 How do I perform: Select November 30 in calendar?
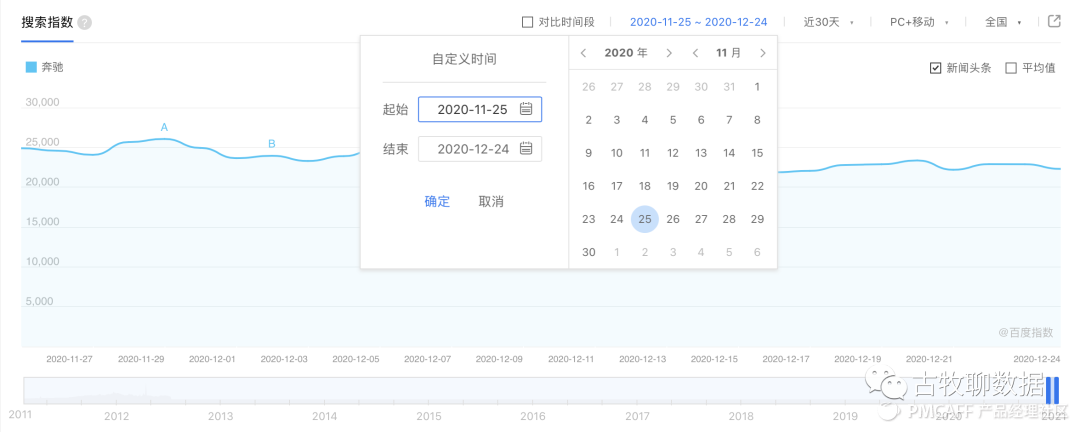click(x=588, y=252)
